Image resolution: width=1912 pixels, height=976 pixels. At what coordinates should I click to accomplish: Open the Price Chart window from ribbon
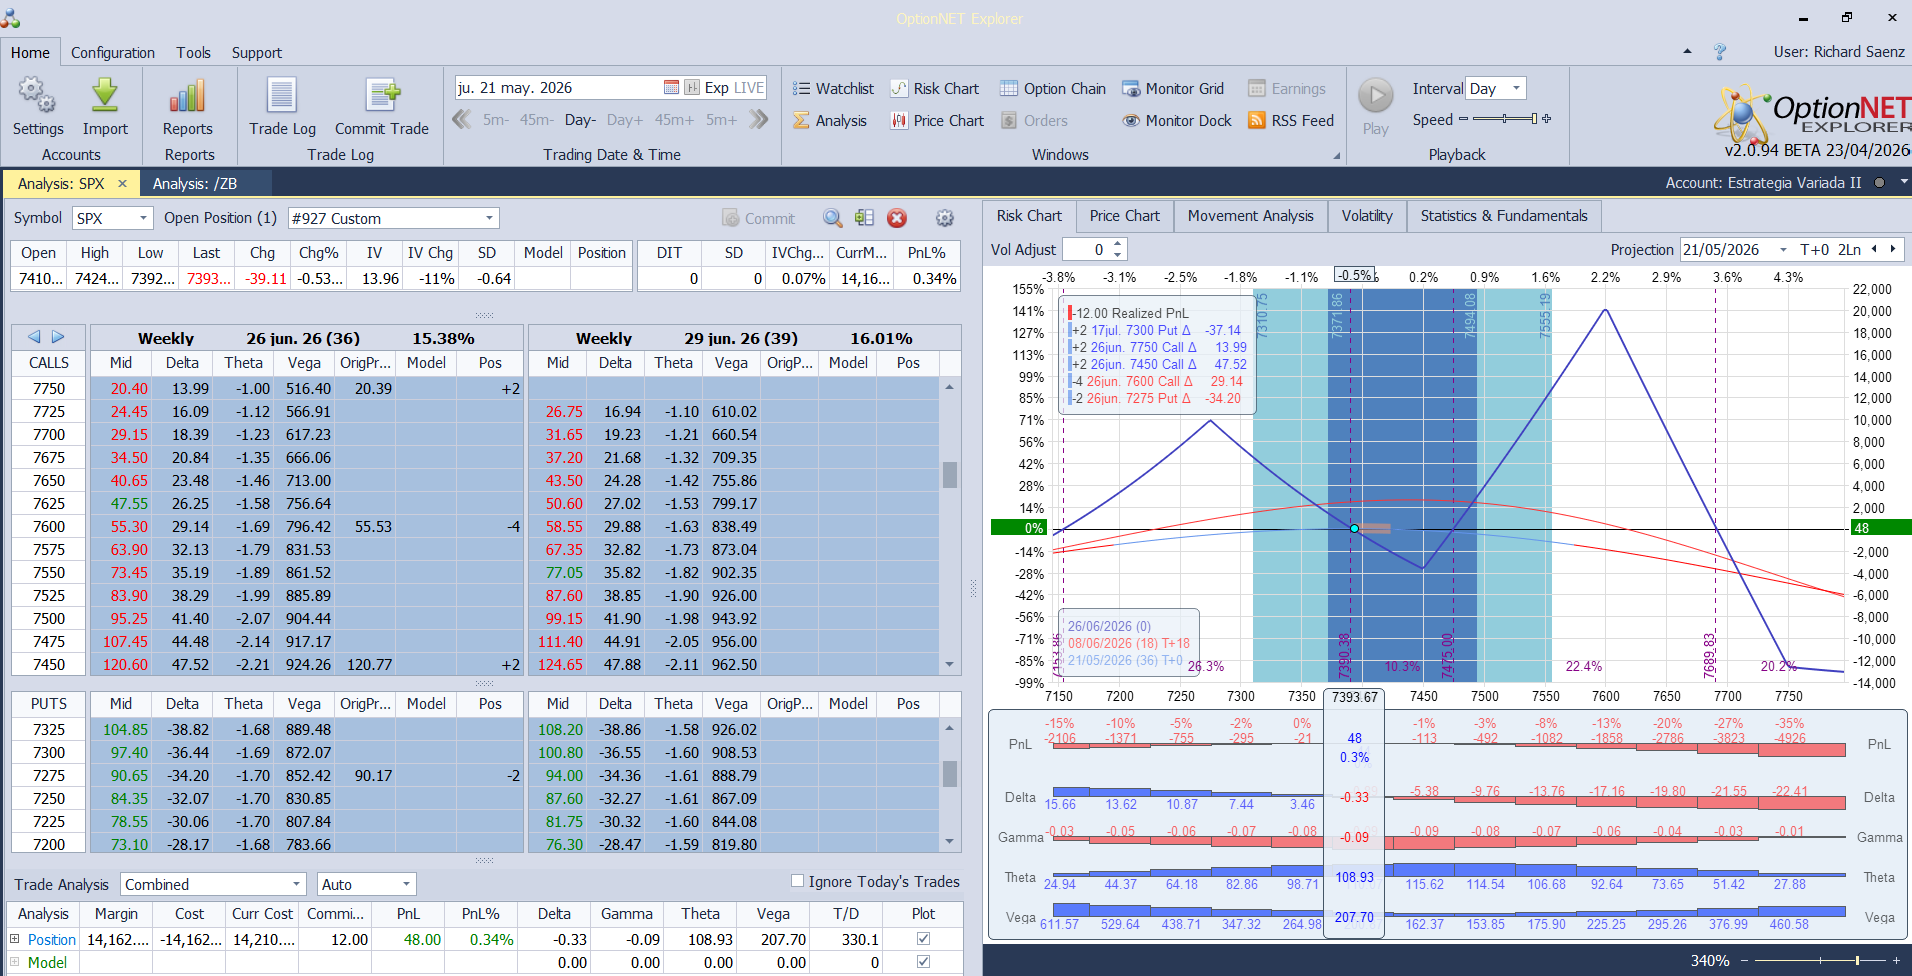tap(937, 121)
